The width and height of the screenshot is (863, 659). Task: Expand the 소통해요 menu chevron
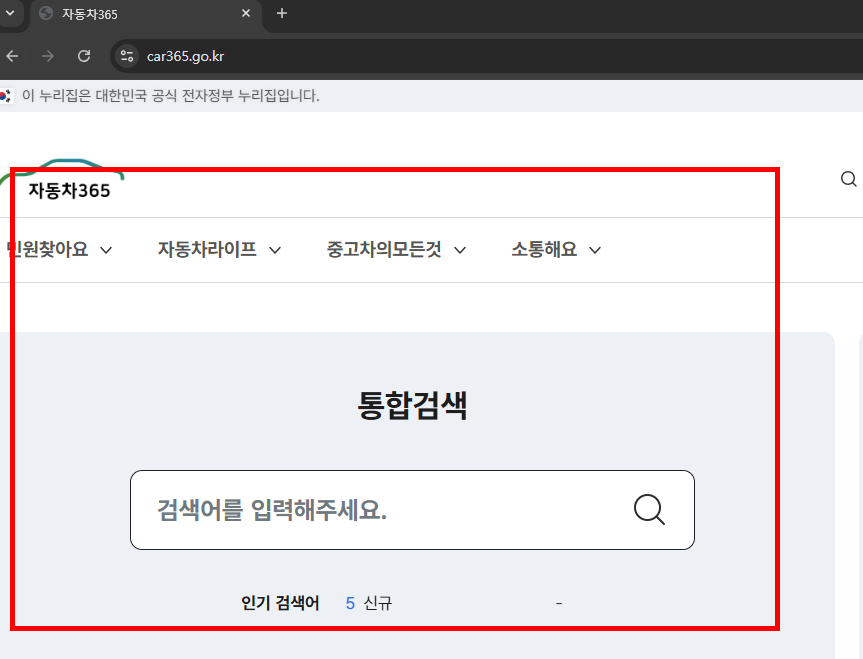click(x=594, y=250)
